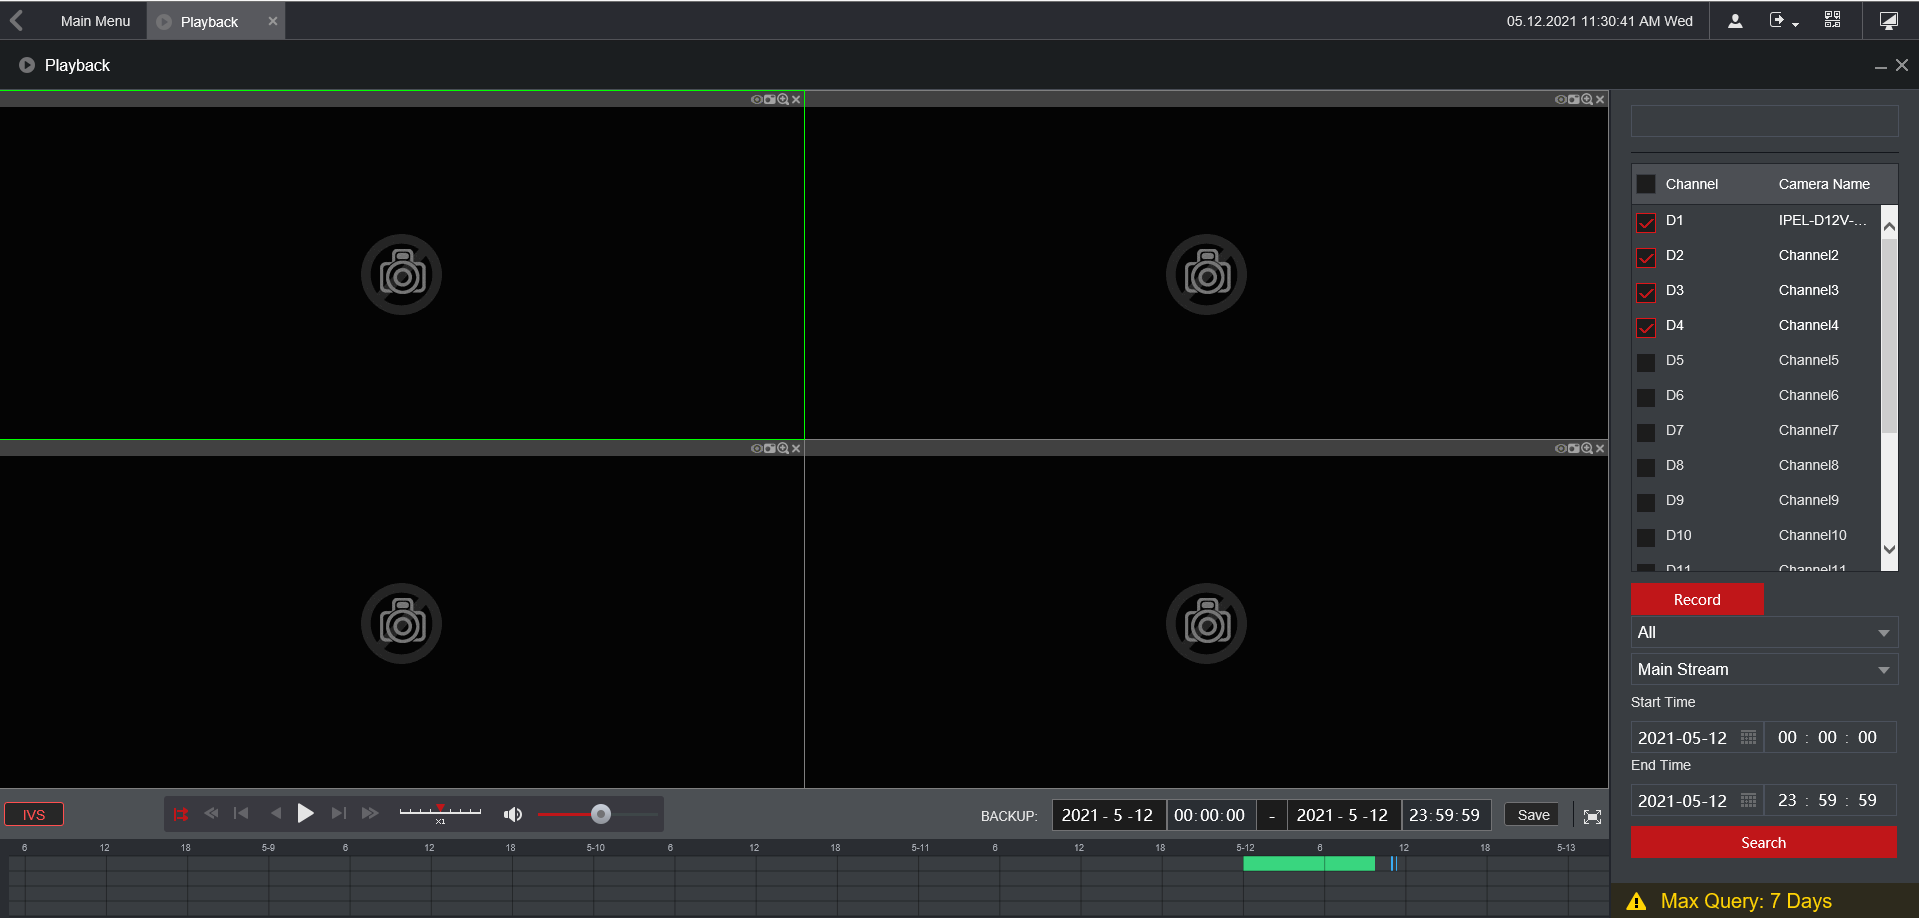Image resolution: width=1919 pixels, height=918 pixels.
Task: Check the select-all Channel checkbox in header
Action: click(x=1646, y=184)
